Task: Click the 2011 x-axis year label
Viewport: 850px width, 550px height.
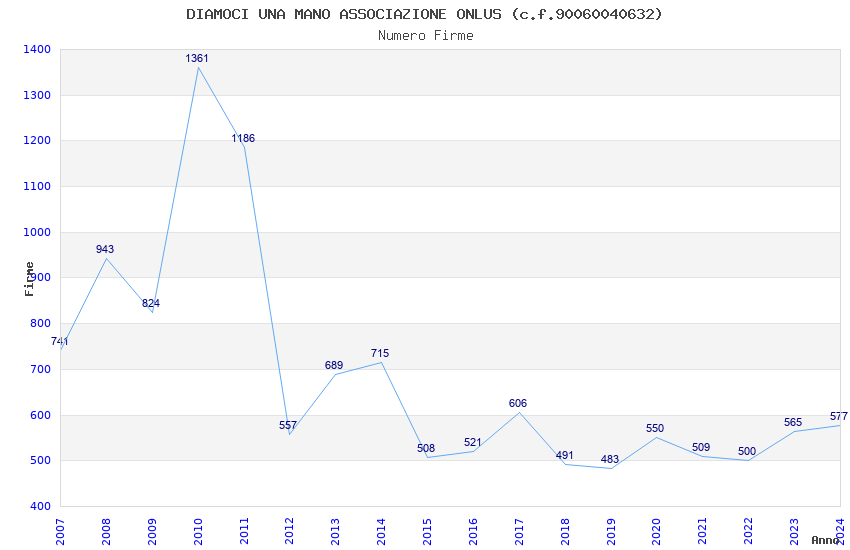Action: (244, 532)
